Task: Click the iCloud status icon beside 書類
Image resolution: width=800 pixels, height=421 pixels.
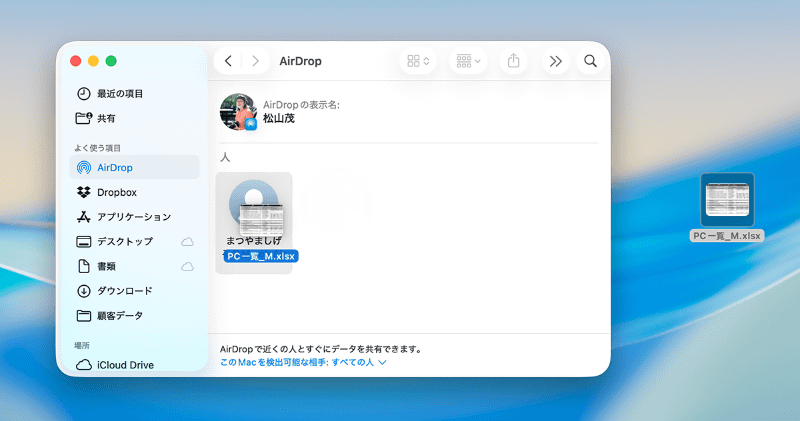Action: 187,266
